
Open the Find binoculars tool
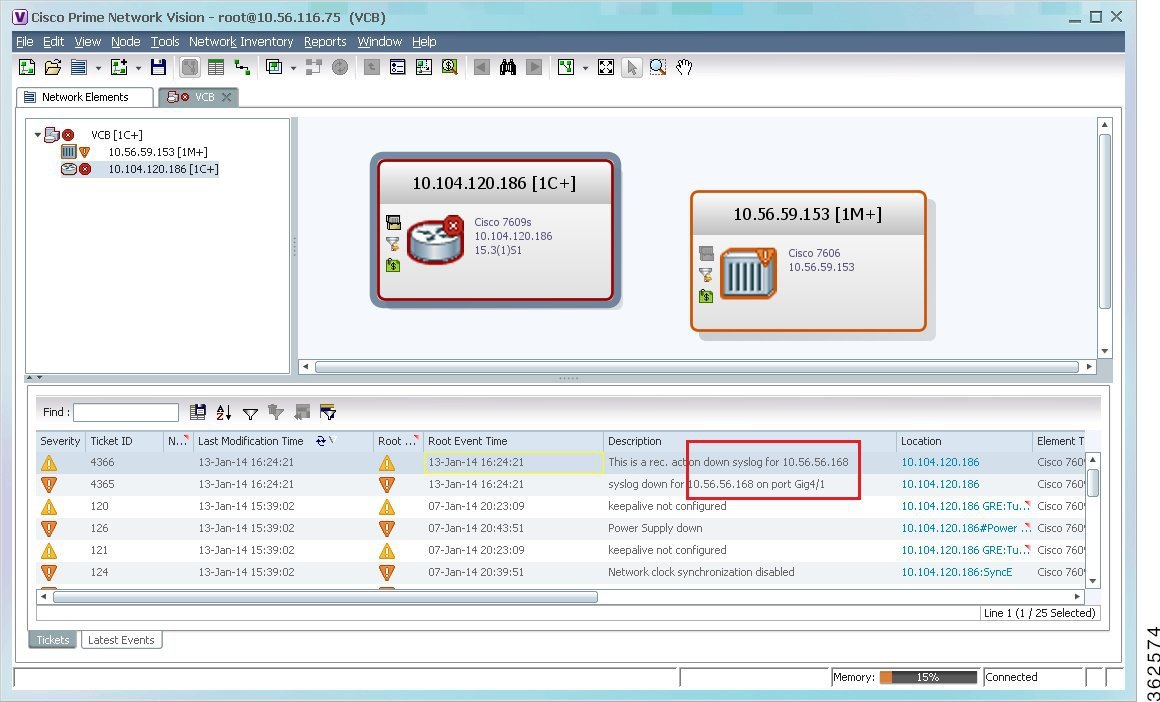pyautogui.click(x=507, y=67)
